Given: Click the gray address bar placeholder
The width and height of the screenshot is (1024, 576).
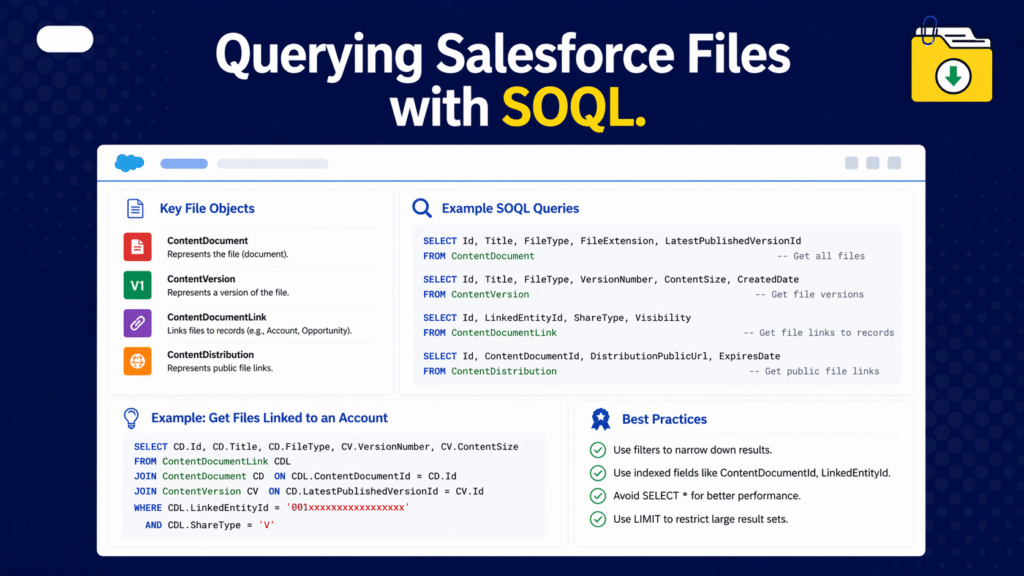Looking at the screenshot, I should click(273, 163).
